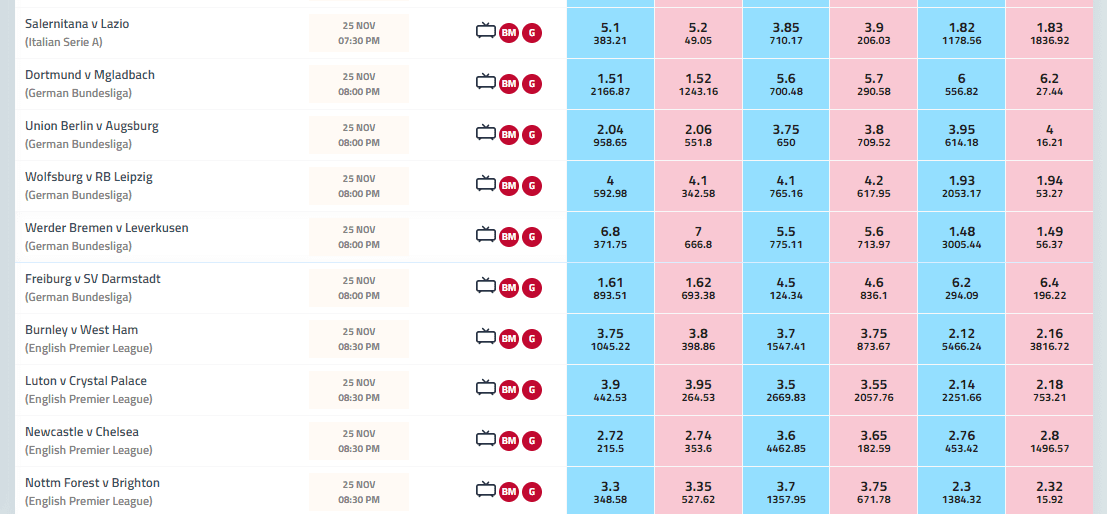Select back odds 5.1 for Salernitana v Lazio
1107x514 pixels.
point(609,33)
